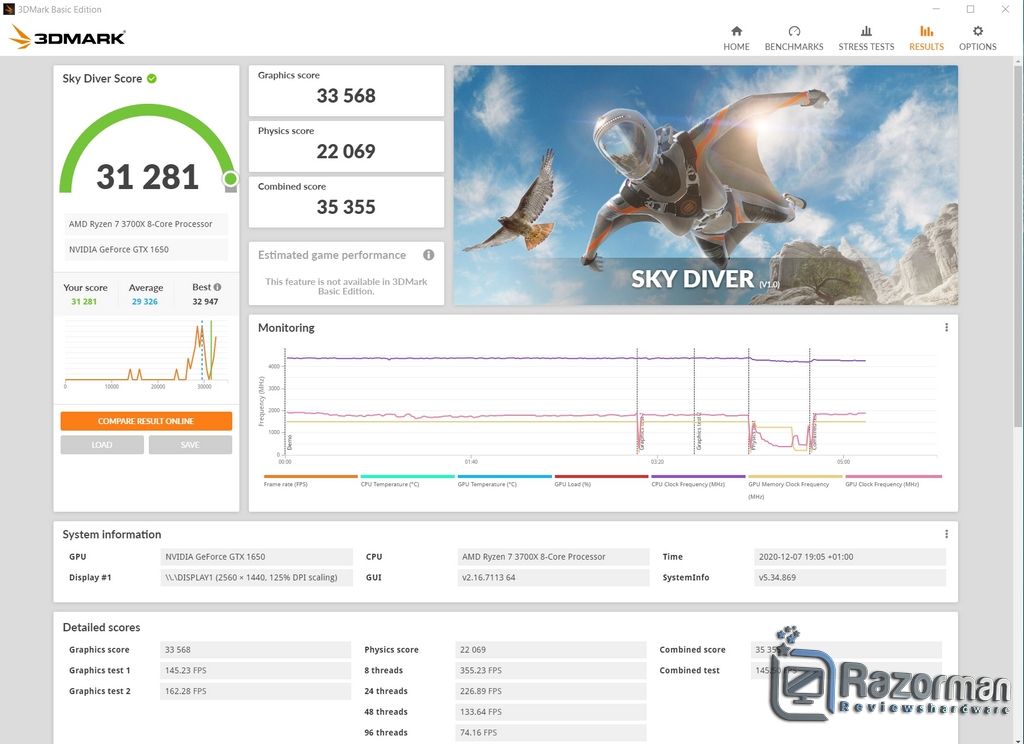
Task: Open the Home tab icon
Action: pyautogui.click(x=736, y=31)
